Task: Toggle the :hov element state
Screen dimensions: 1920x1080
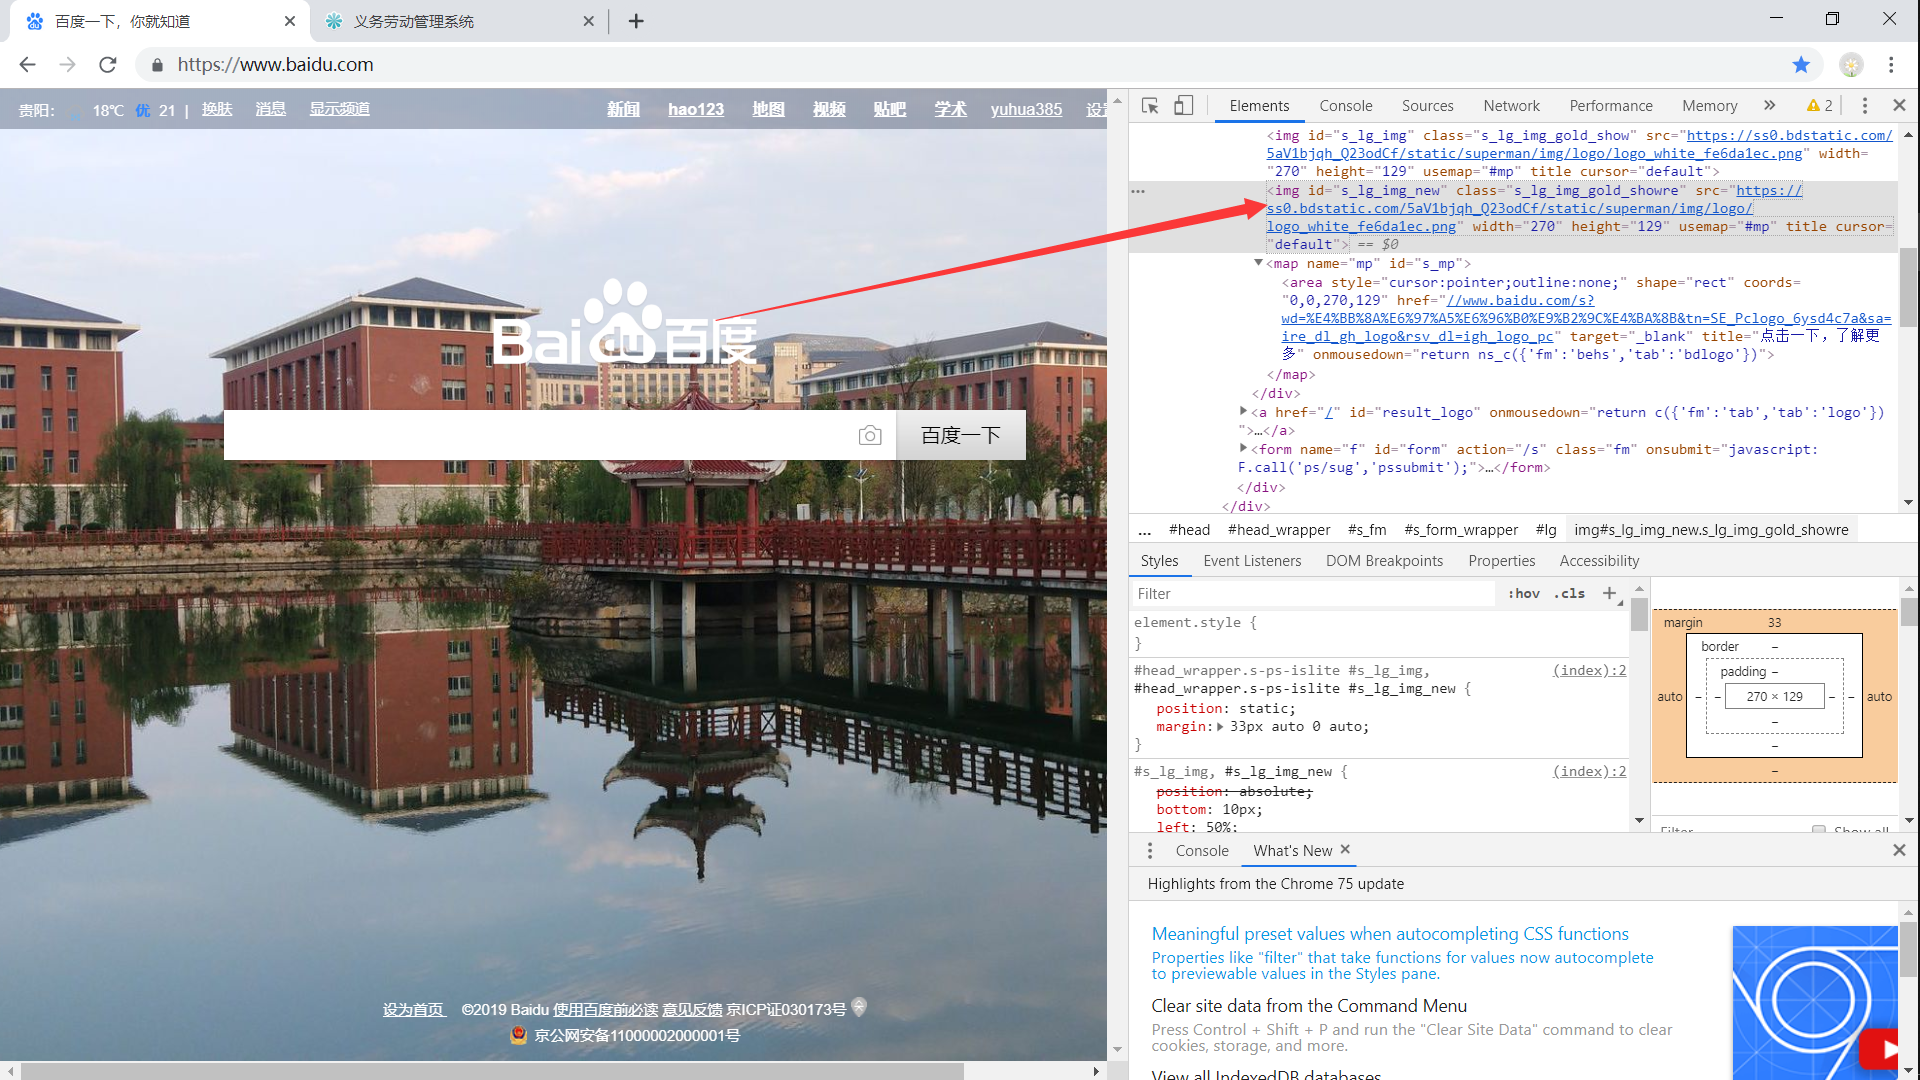Action: click(x=1524, y=594)
